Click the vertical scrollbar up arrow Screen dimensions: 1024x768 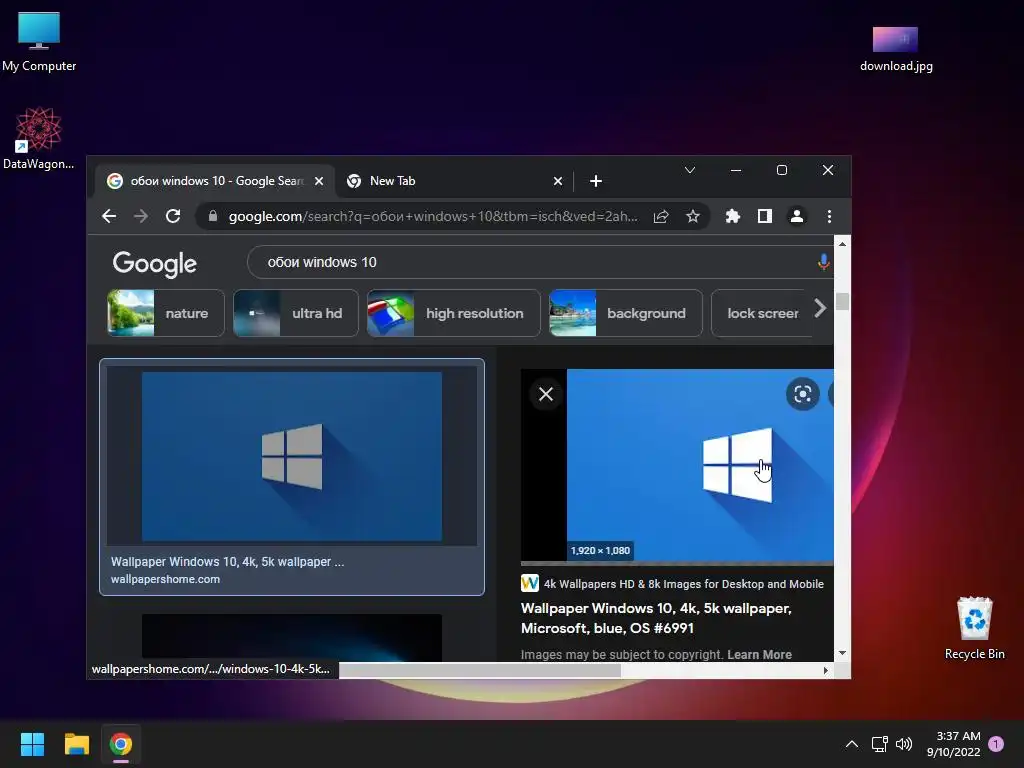click(842, 244)
